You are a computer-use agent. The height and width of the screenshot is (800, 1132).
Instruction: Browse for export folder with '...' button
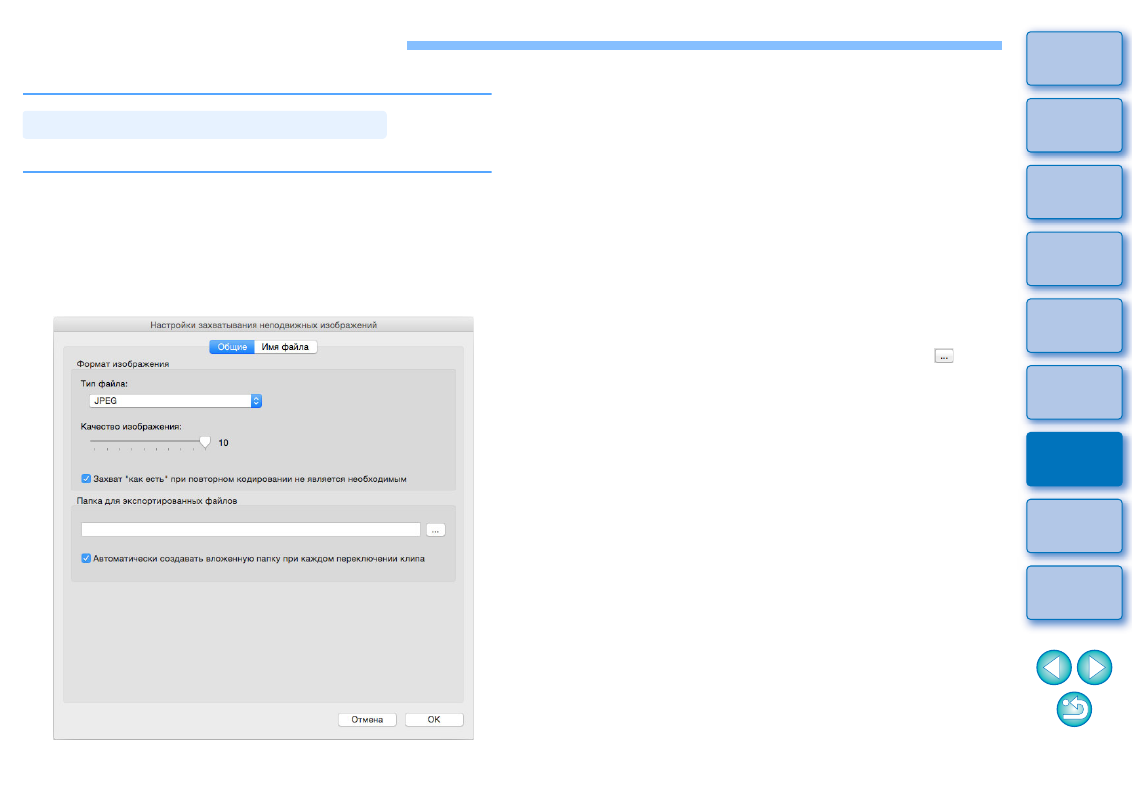click(435, 530)
